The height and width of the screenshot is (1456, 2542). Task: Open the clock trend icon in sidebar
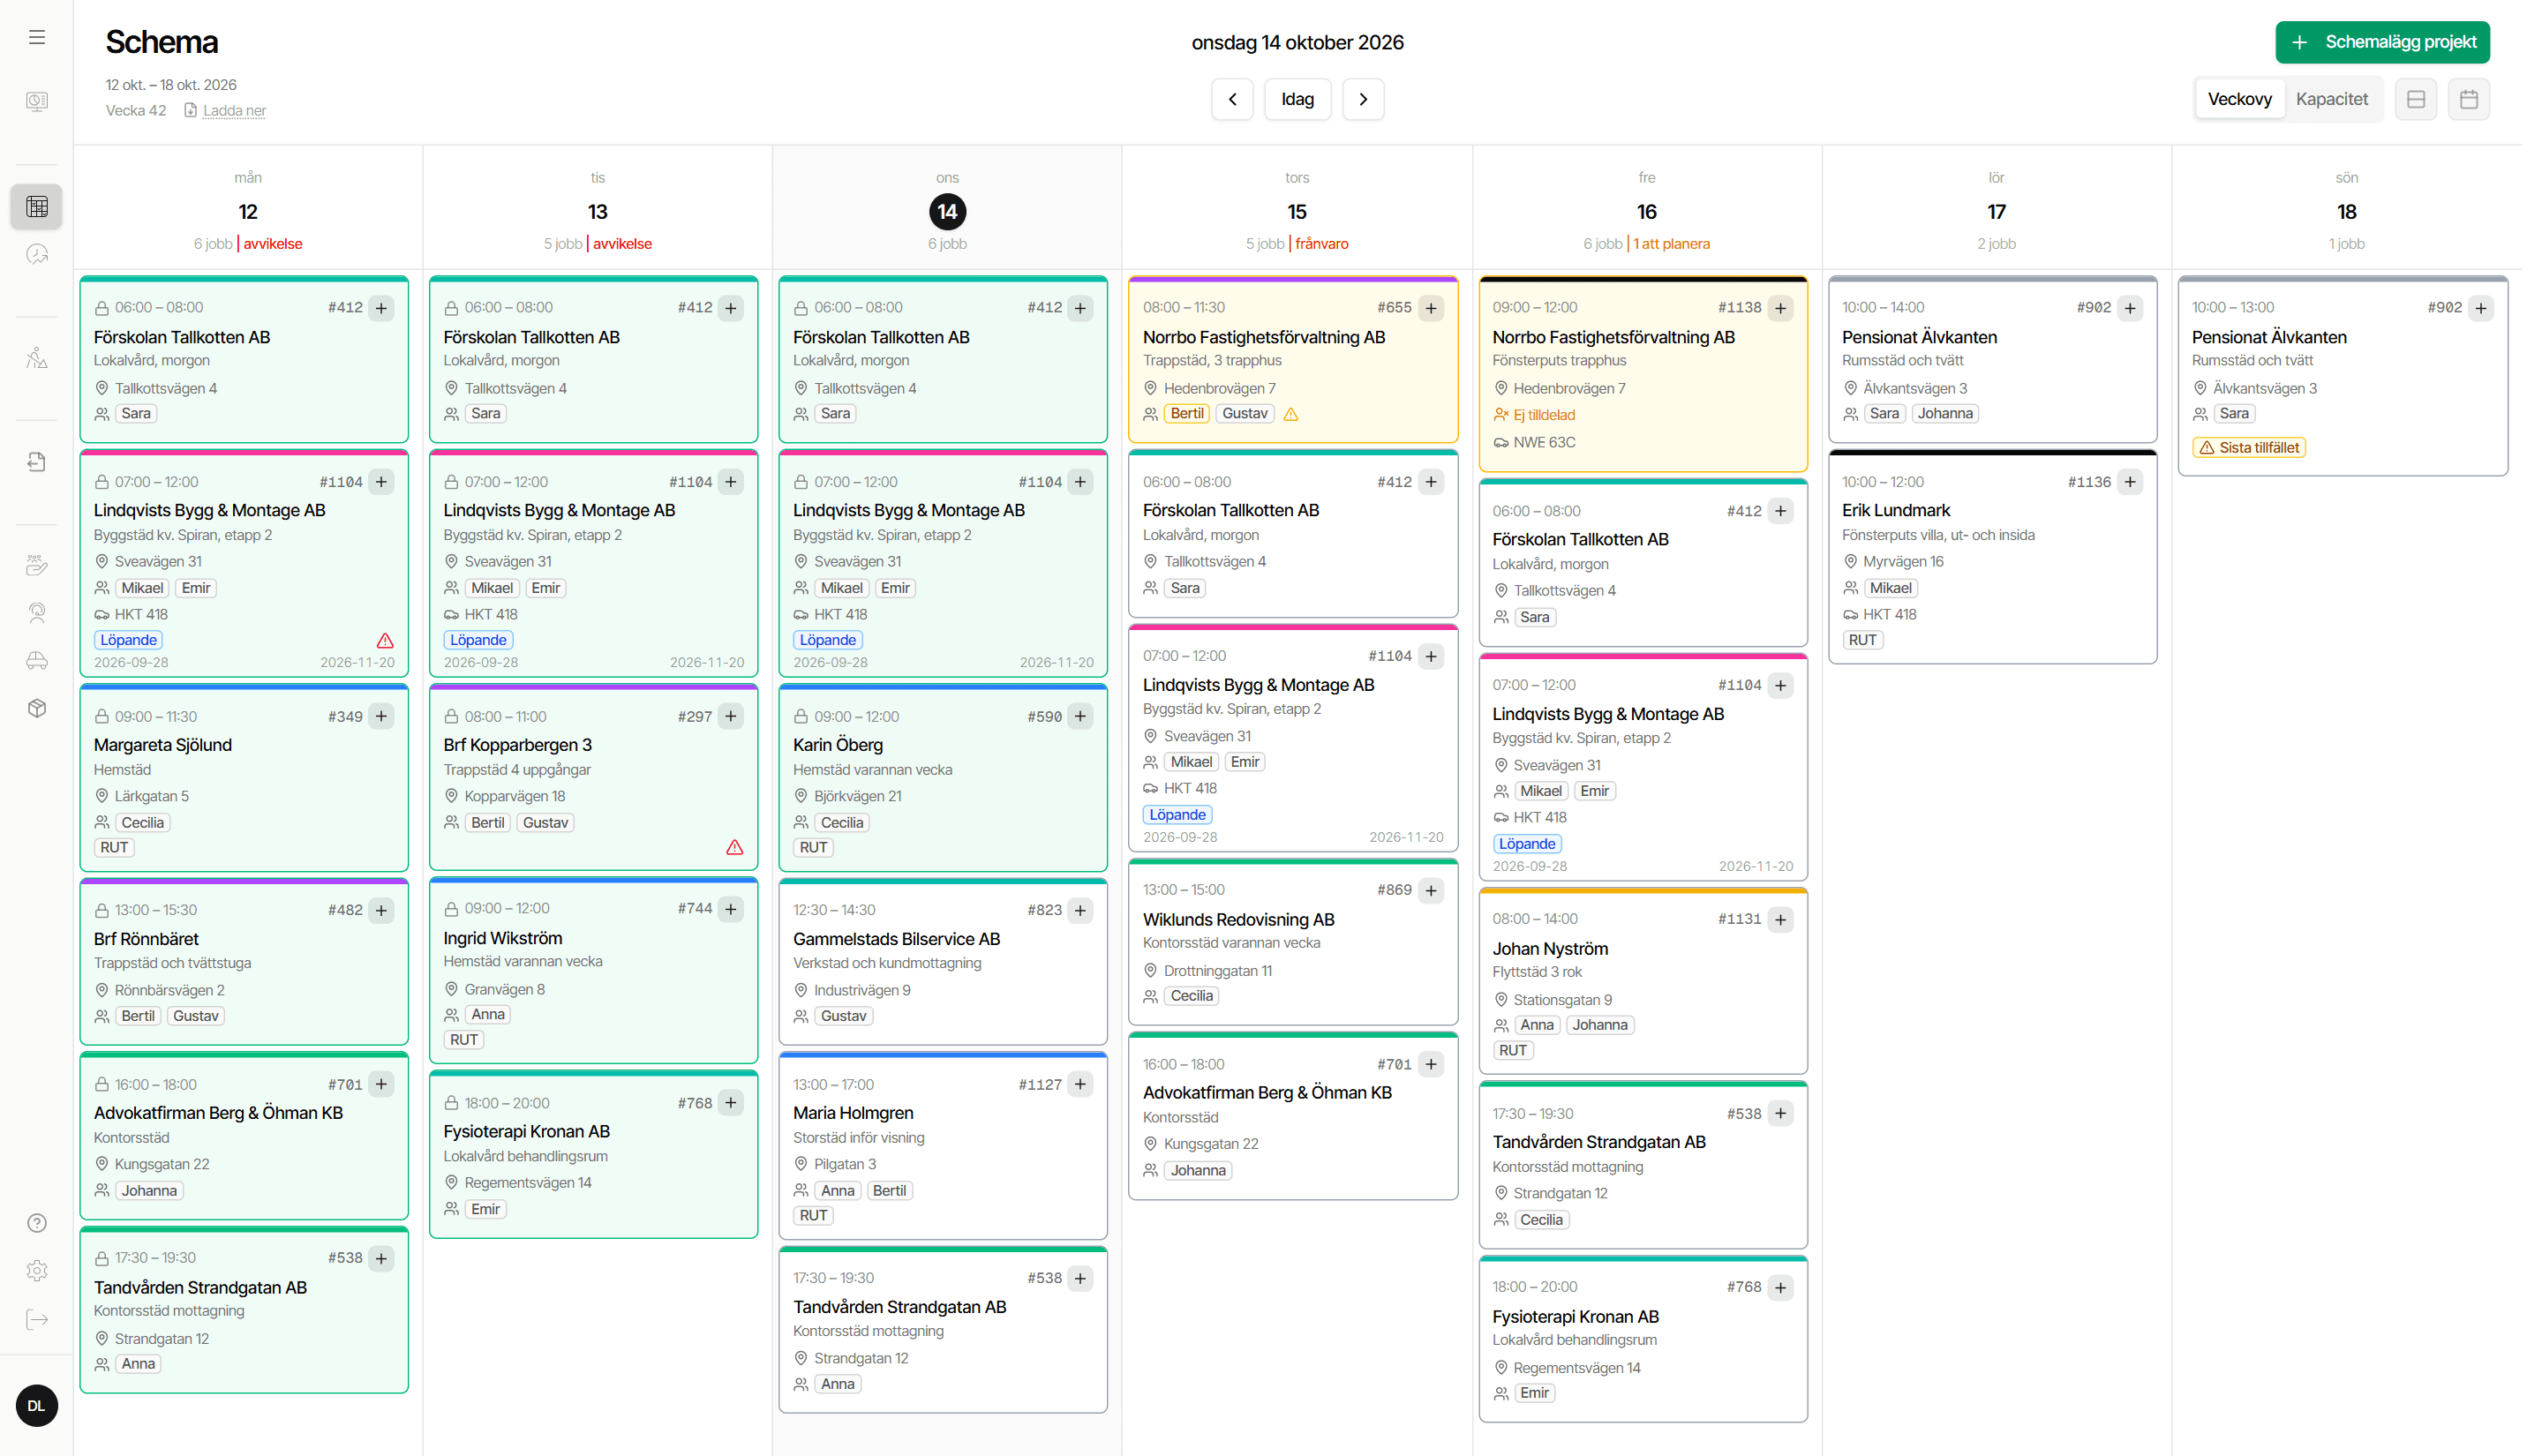pos(37,254)
